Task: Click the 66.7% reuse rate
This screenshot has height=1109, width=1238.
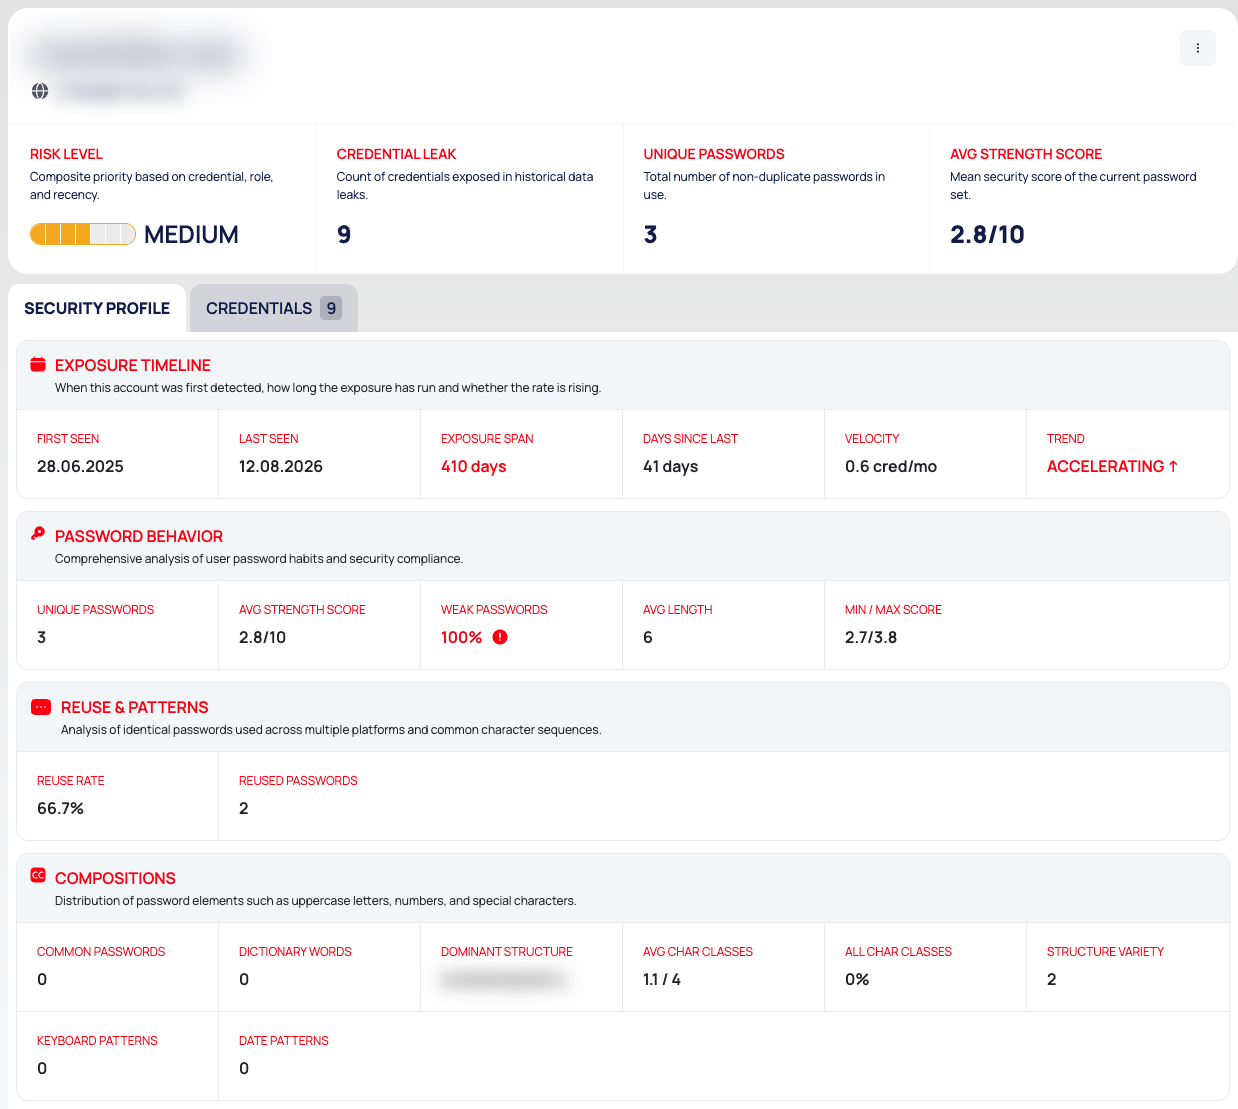Action: tap(60, 808)
